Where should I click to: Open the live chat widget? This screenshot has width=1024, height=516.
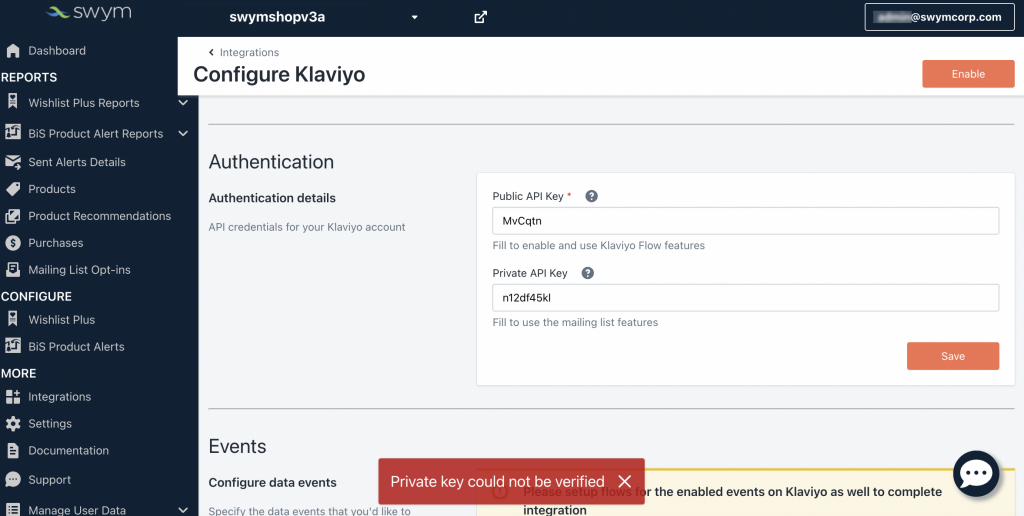(976, 474)
